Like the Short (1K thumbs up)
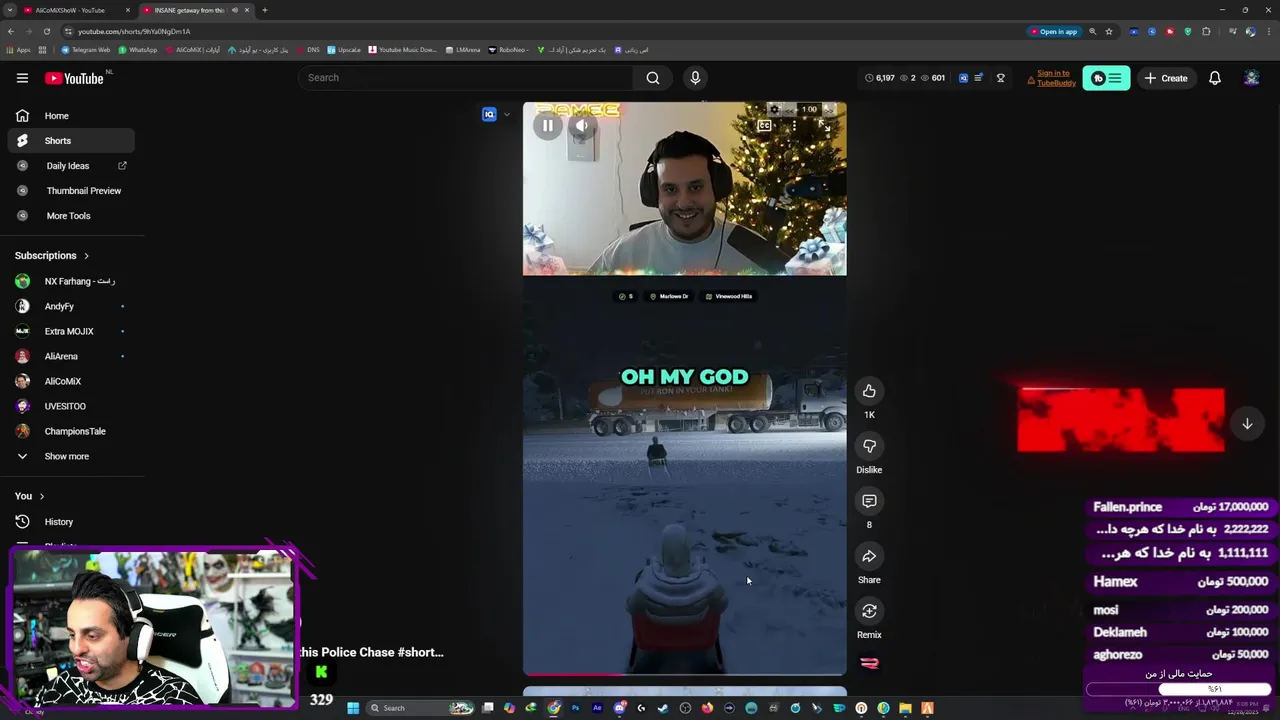The height and width of the screenshot is (720, 1280). click(869, 391)
